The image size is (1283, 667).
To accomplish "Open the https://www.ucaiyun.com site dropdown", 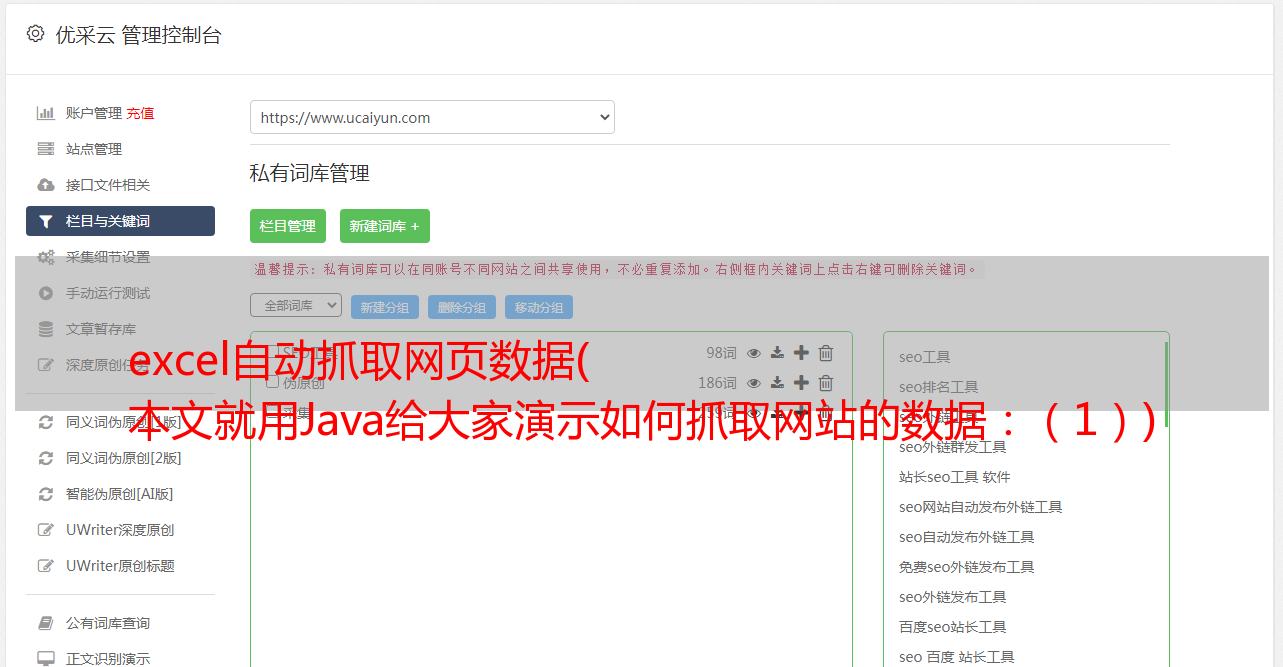I will pos(432,117).
